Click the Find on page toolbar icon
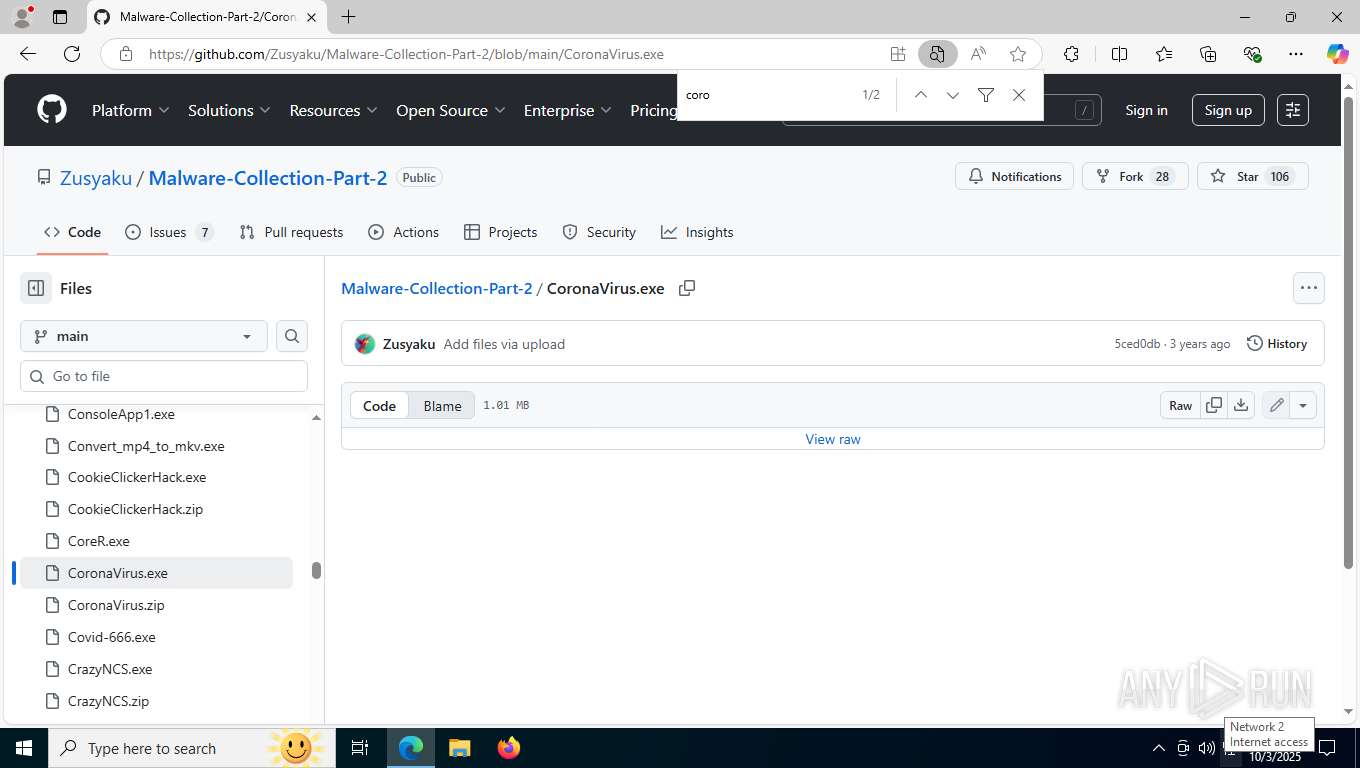1360x768 pixels. [x=937, y=54]
